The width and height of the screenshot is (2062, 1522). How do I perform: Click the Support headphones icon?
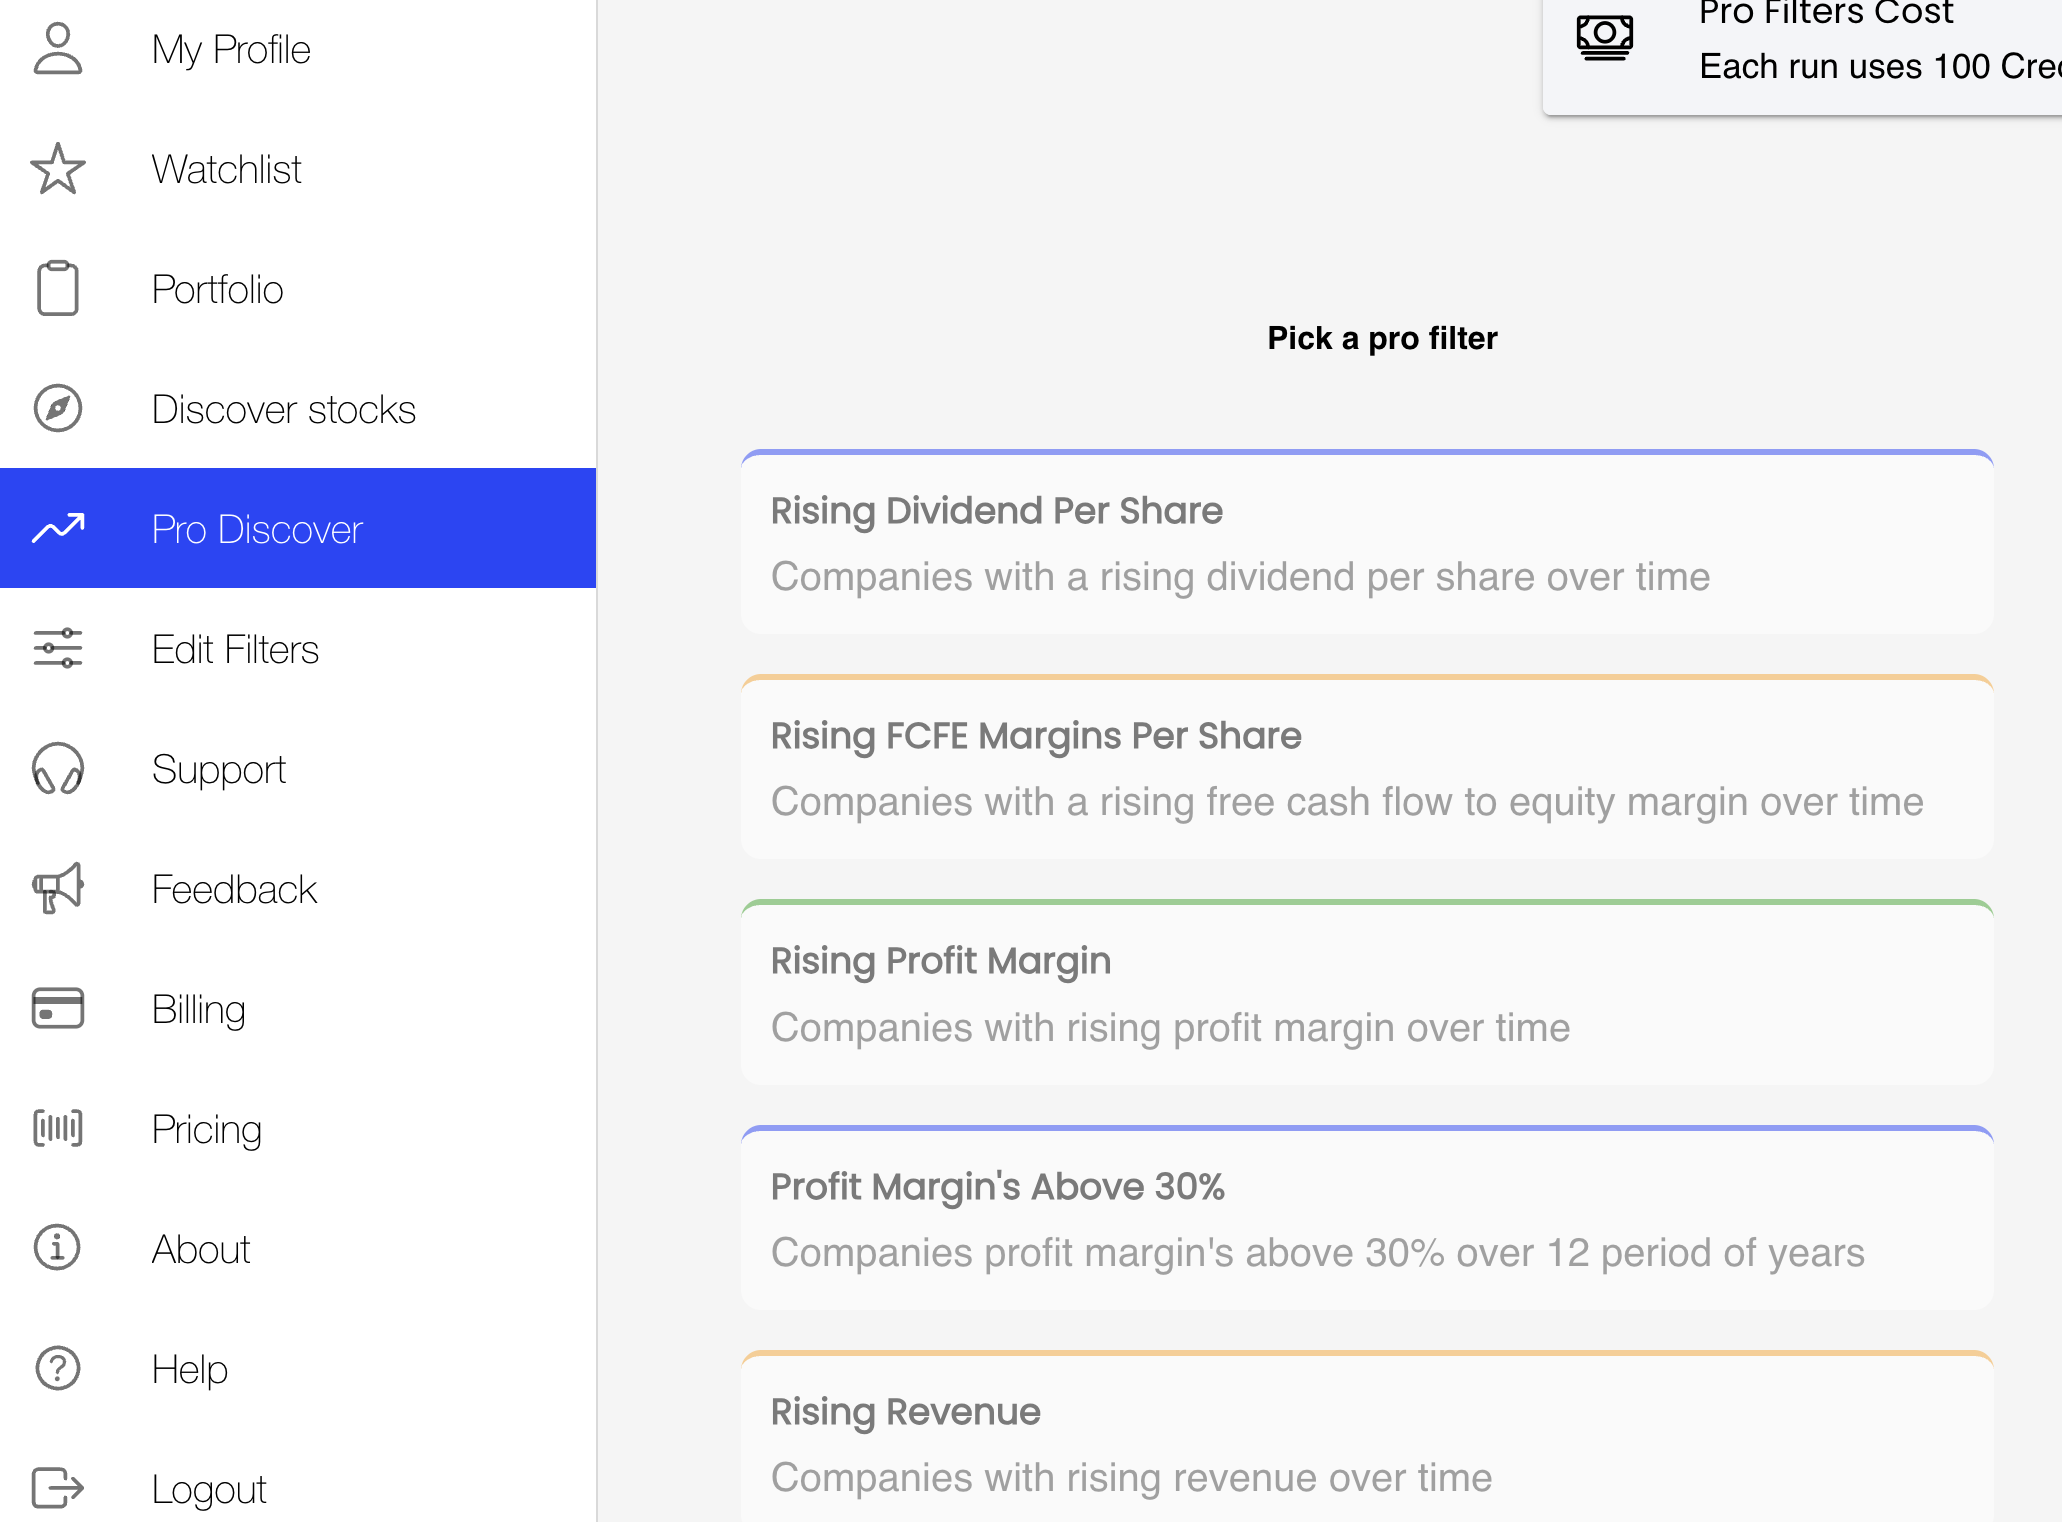coord(57,769)
